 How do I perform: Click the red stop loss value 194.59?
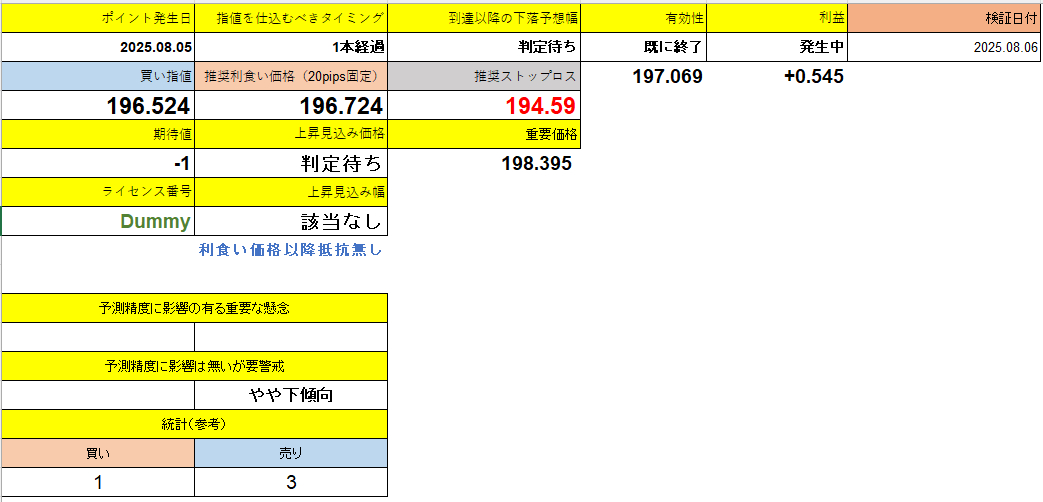tap(484, 105)
